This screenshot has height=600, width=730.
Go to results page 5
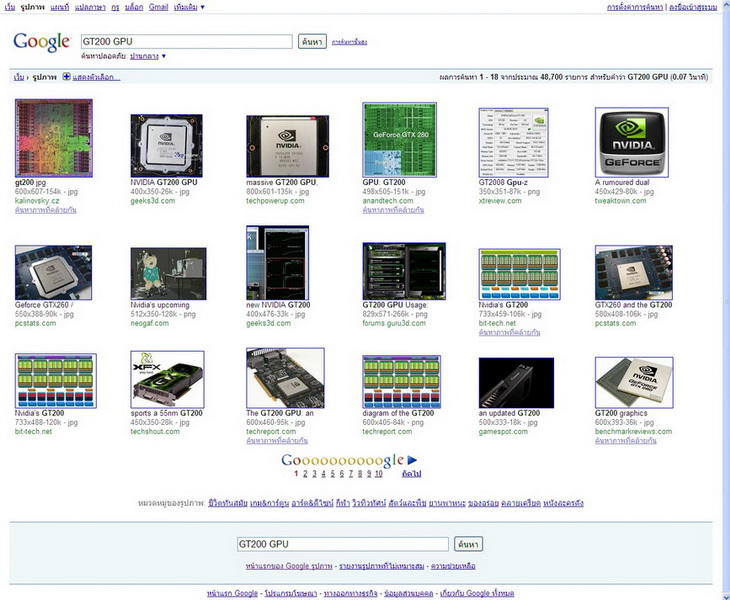point(332,473)
